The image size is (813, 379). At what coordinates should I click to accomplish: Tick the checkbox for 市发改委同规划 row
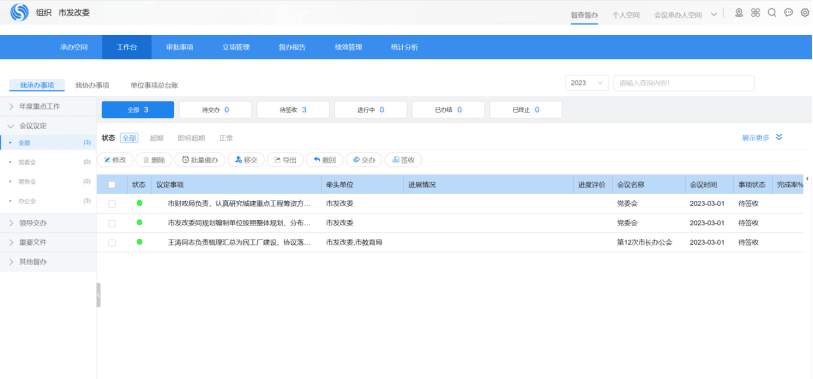coord(112,223)
